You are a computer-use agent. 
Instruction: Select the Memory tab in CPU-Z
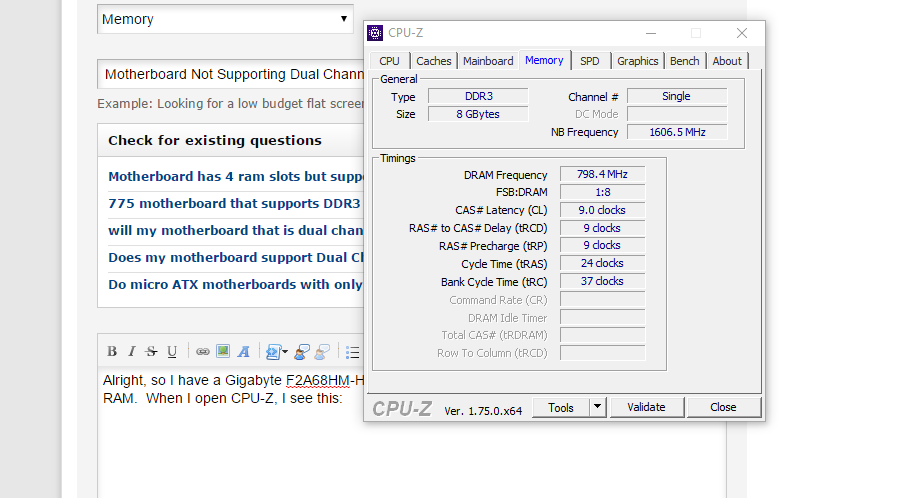click(x=544, y=60)
